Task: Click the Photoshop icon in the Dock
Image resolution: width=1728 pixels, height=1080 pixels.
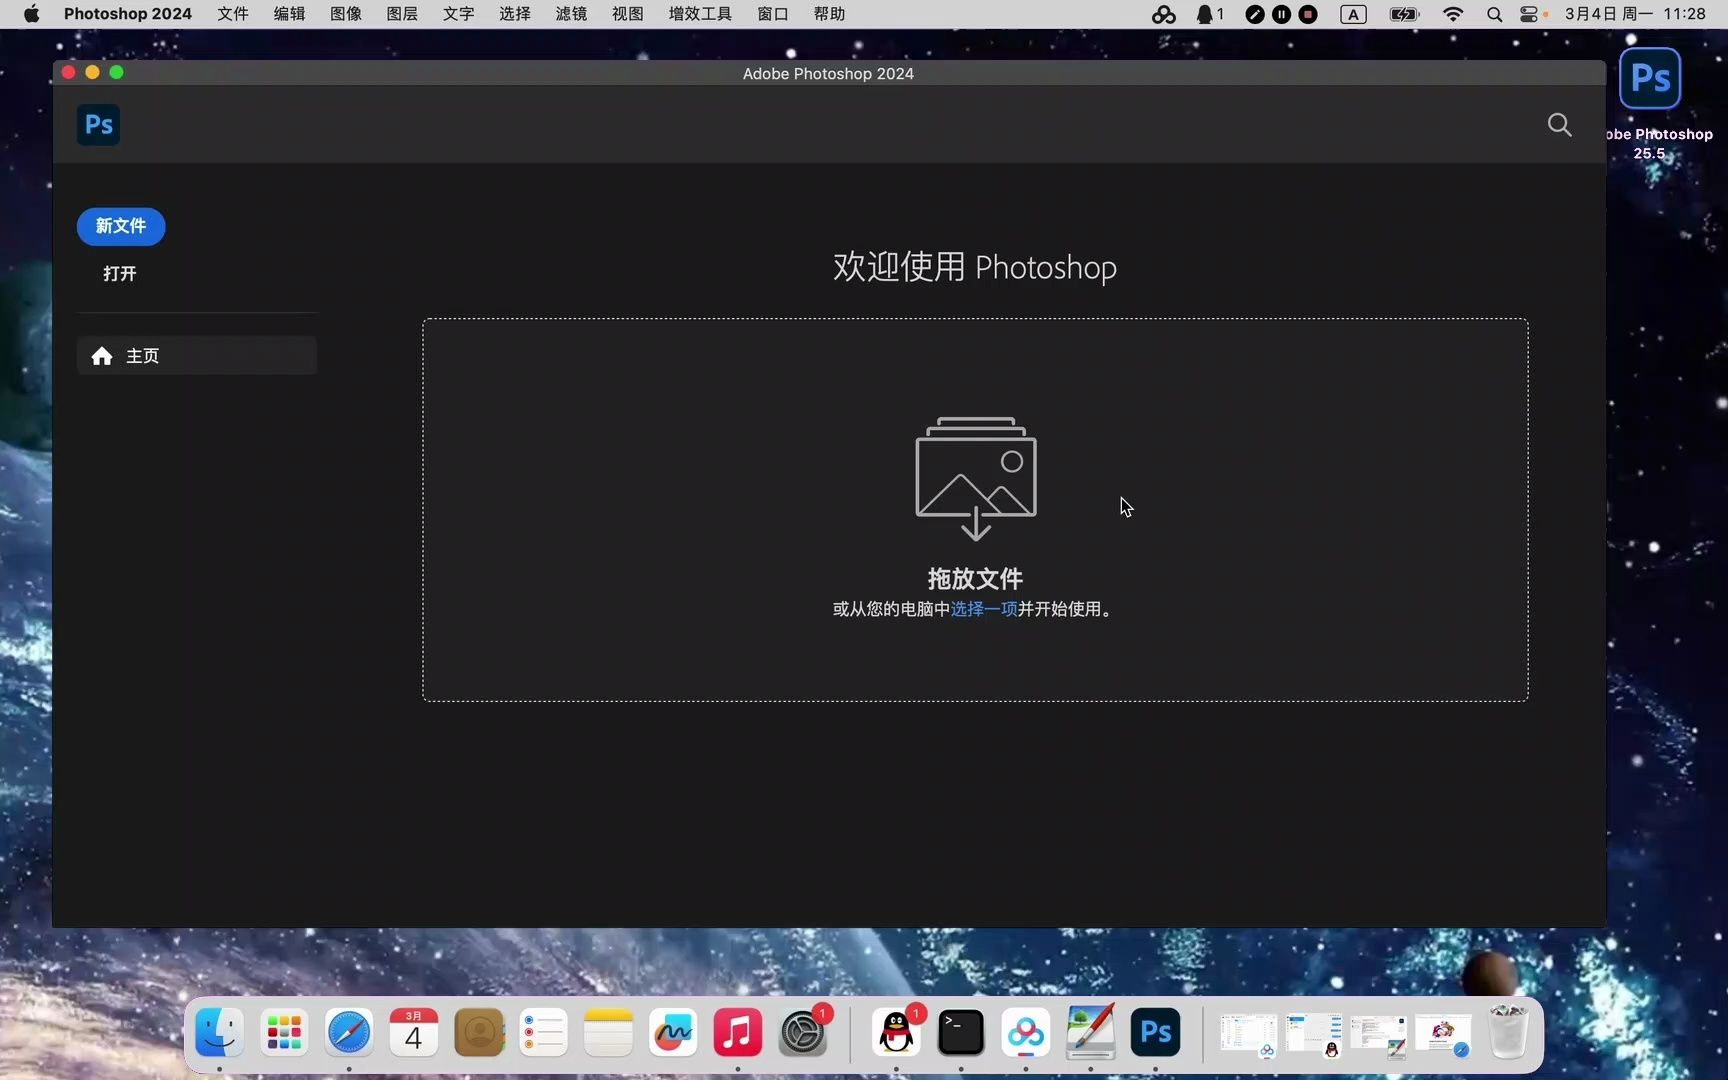Action: click(1155, 1033)
